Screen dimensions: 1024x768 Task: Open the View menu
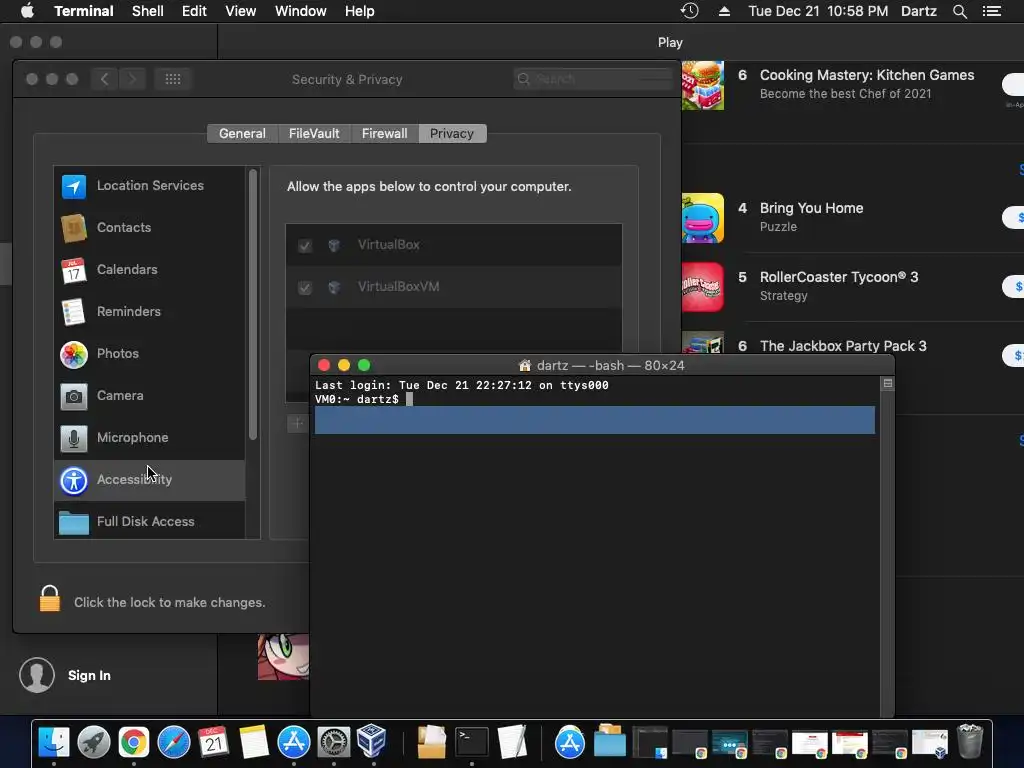(240, 11)
